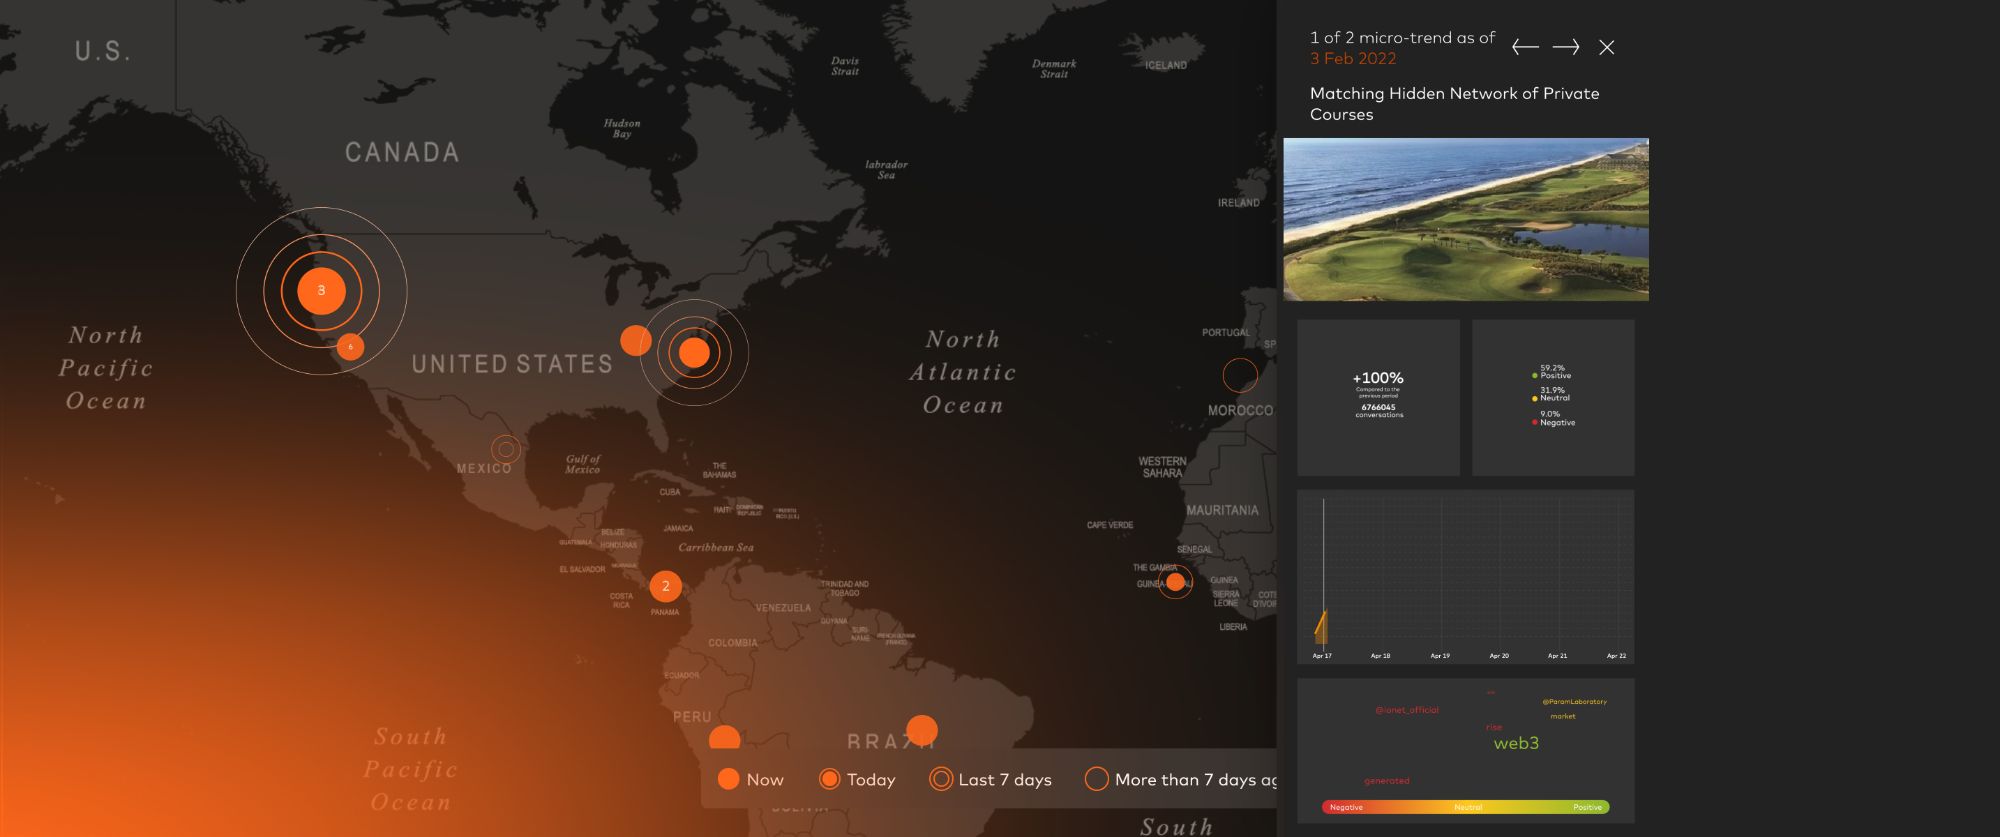Select the ring marker over Mexico
Viewport: 2000px width, 837px height.
(506, 449)
